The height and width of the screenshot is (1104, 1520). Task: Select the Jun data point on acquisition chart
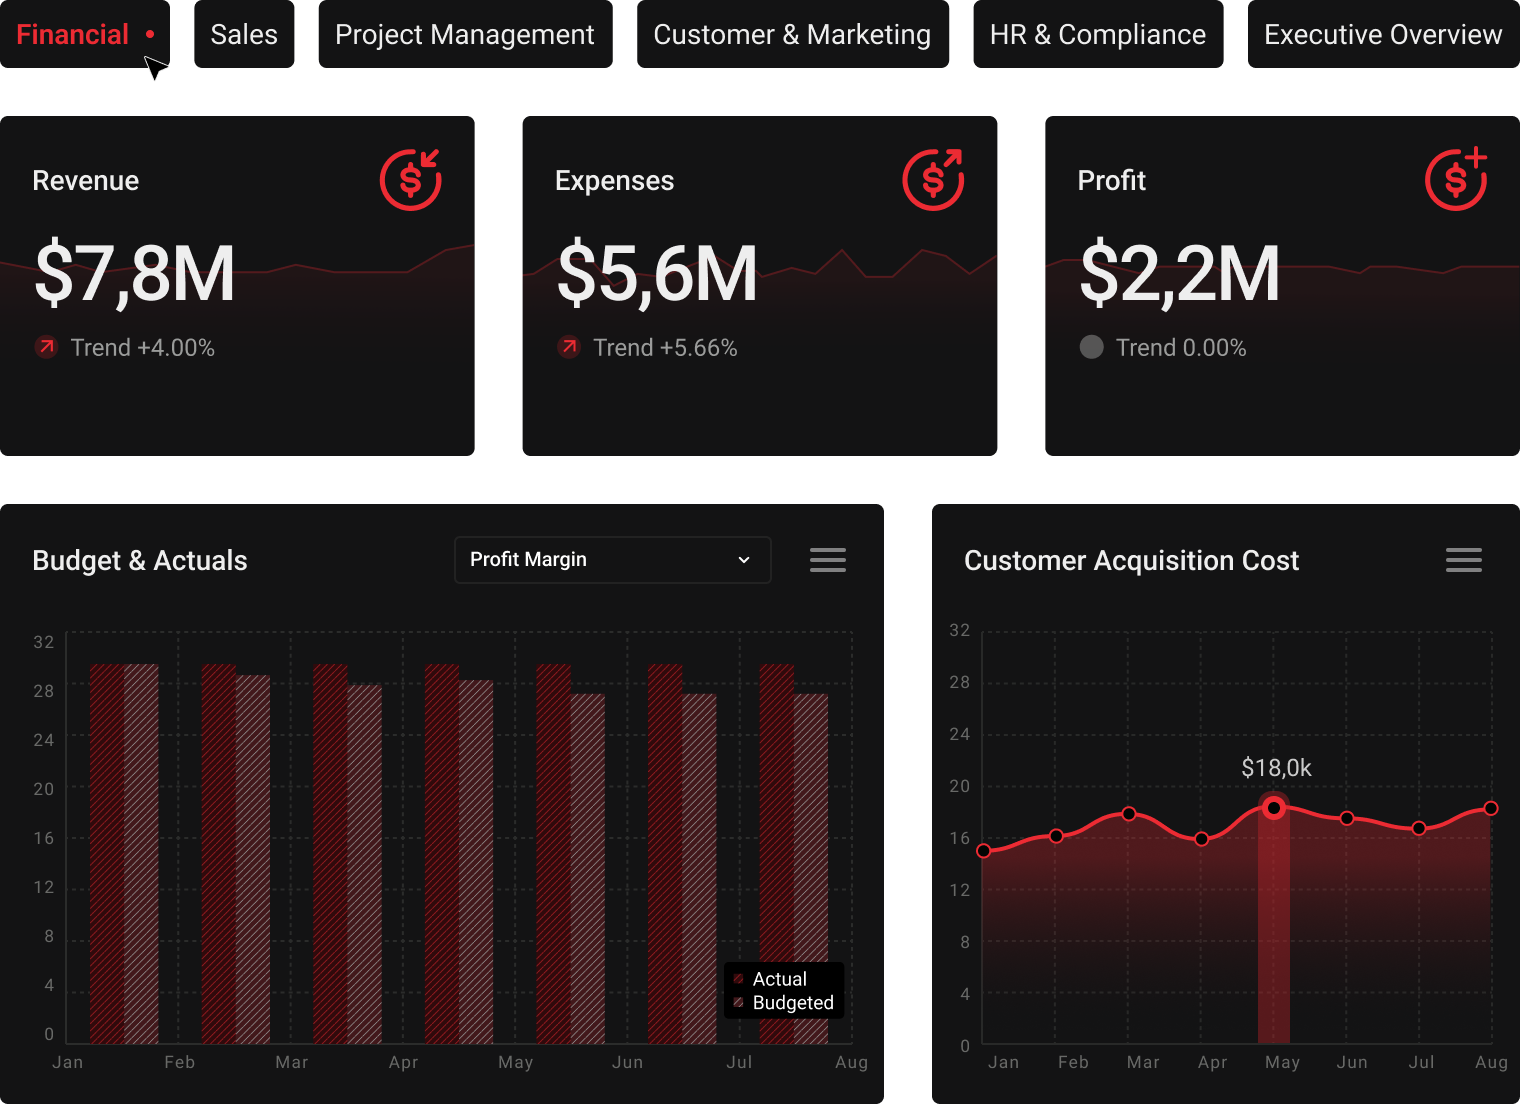click(1347, 818)
